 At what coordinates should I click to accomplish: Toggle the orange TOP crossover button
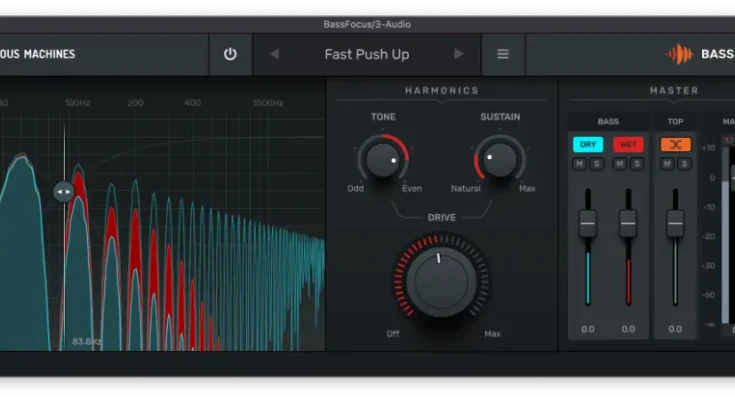point(675,144)
